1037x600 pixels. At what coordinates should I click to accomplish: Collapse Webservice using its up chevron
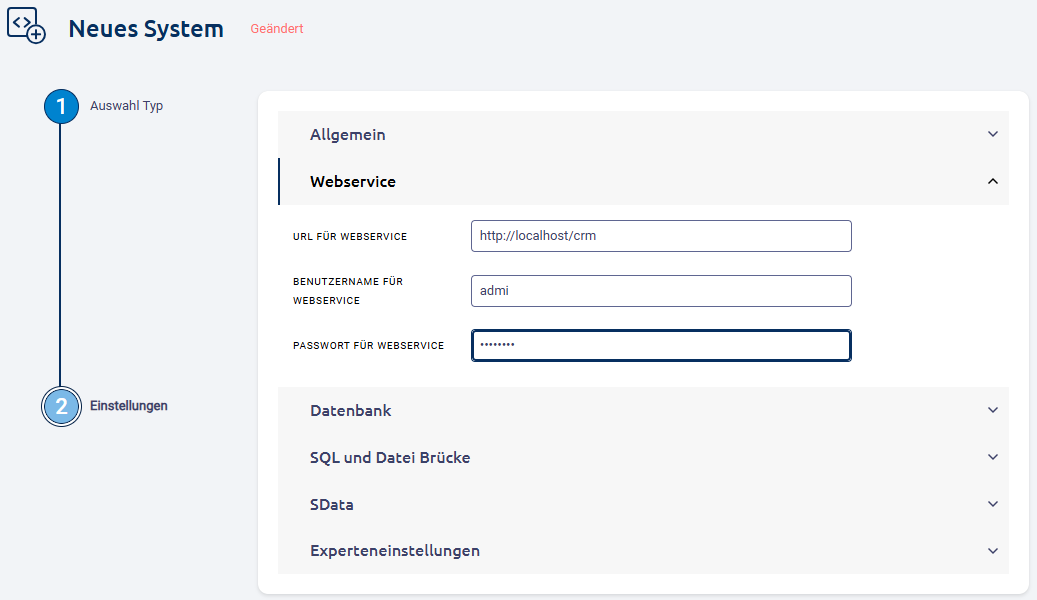pos(992,181)
